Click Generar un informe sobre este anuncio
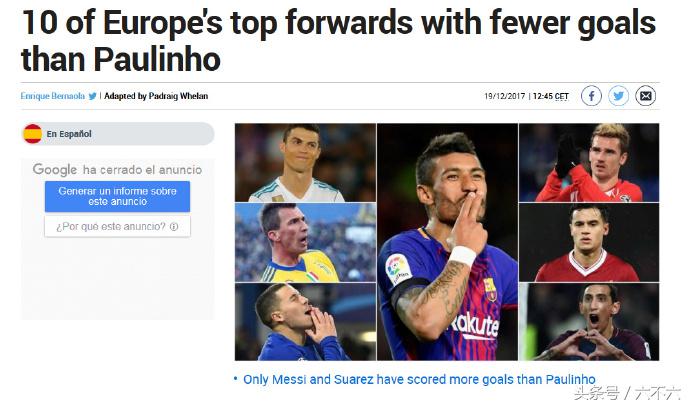 (x=117, y=196)
